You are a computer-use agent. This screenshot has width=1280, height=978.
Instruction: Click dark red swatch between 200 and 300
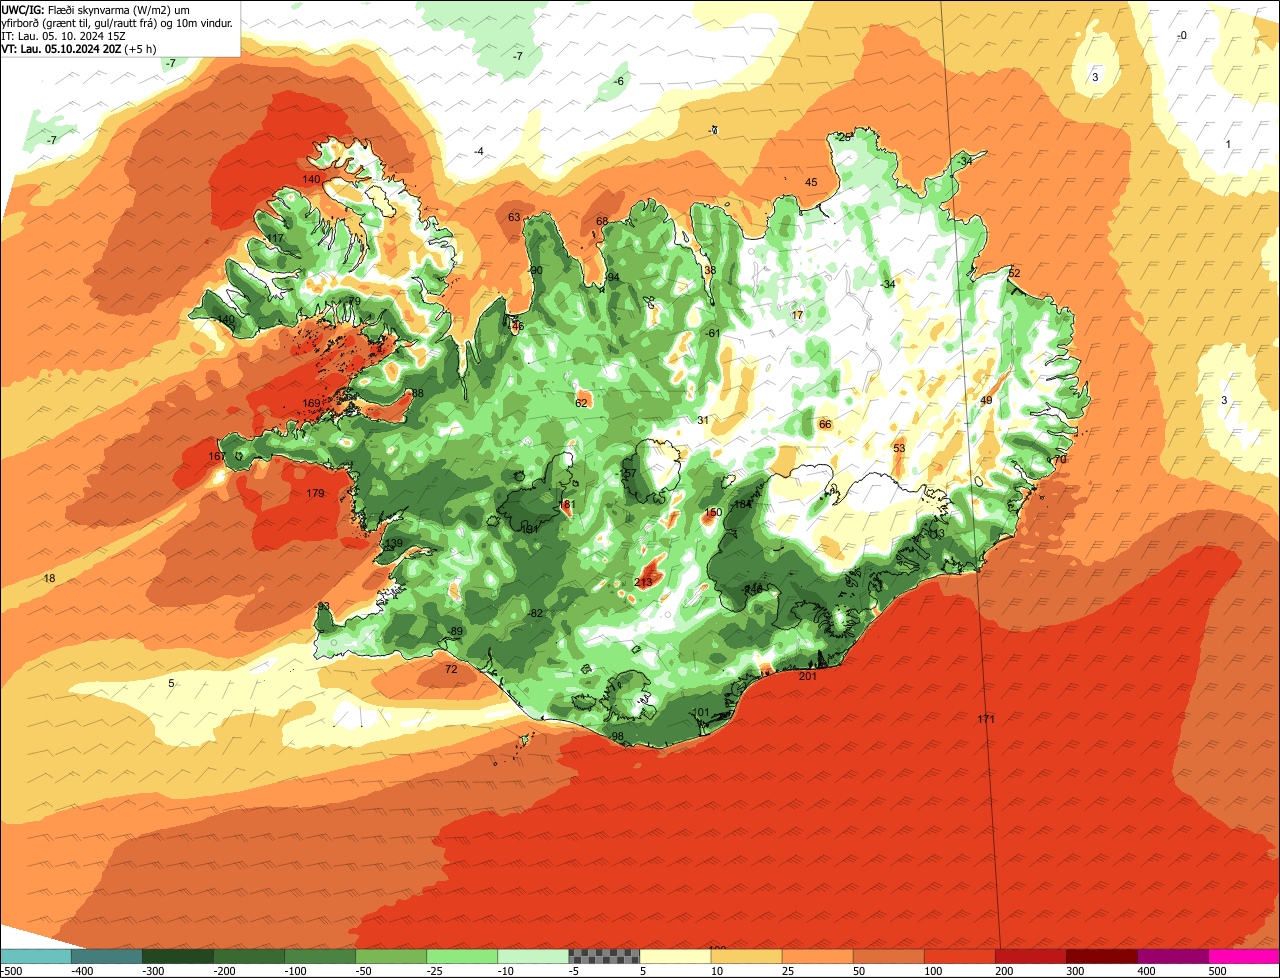click(x=1030, y=956)
